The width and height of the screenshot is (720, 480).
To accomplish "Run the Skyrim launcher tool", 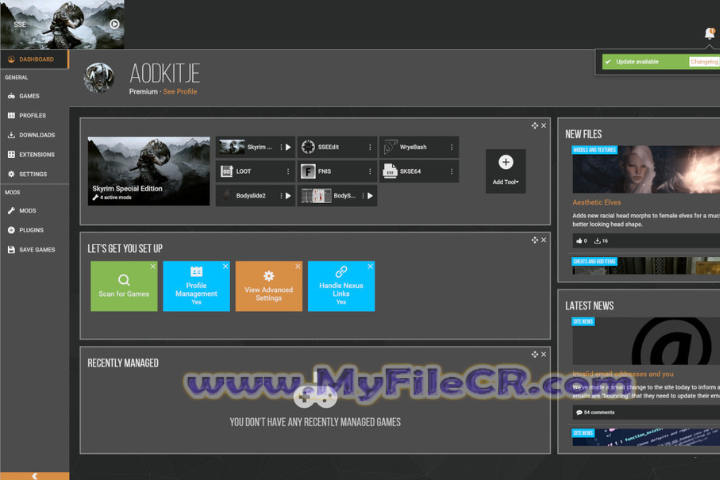I will [288, 147].
